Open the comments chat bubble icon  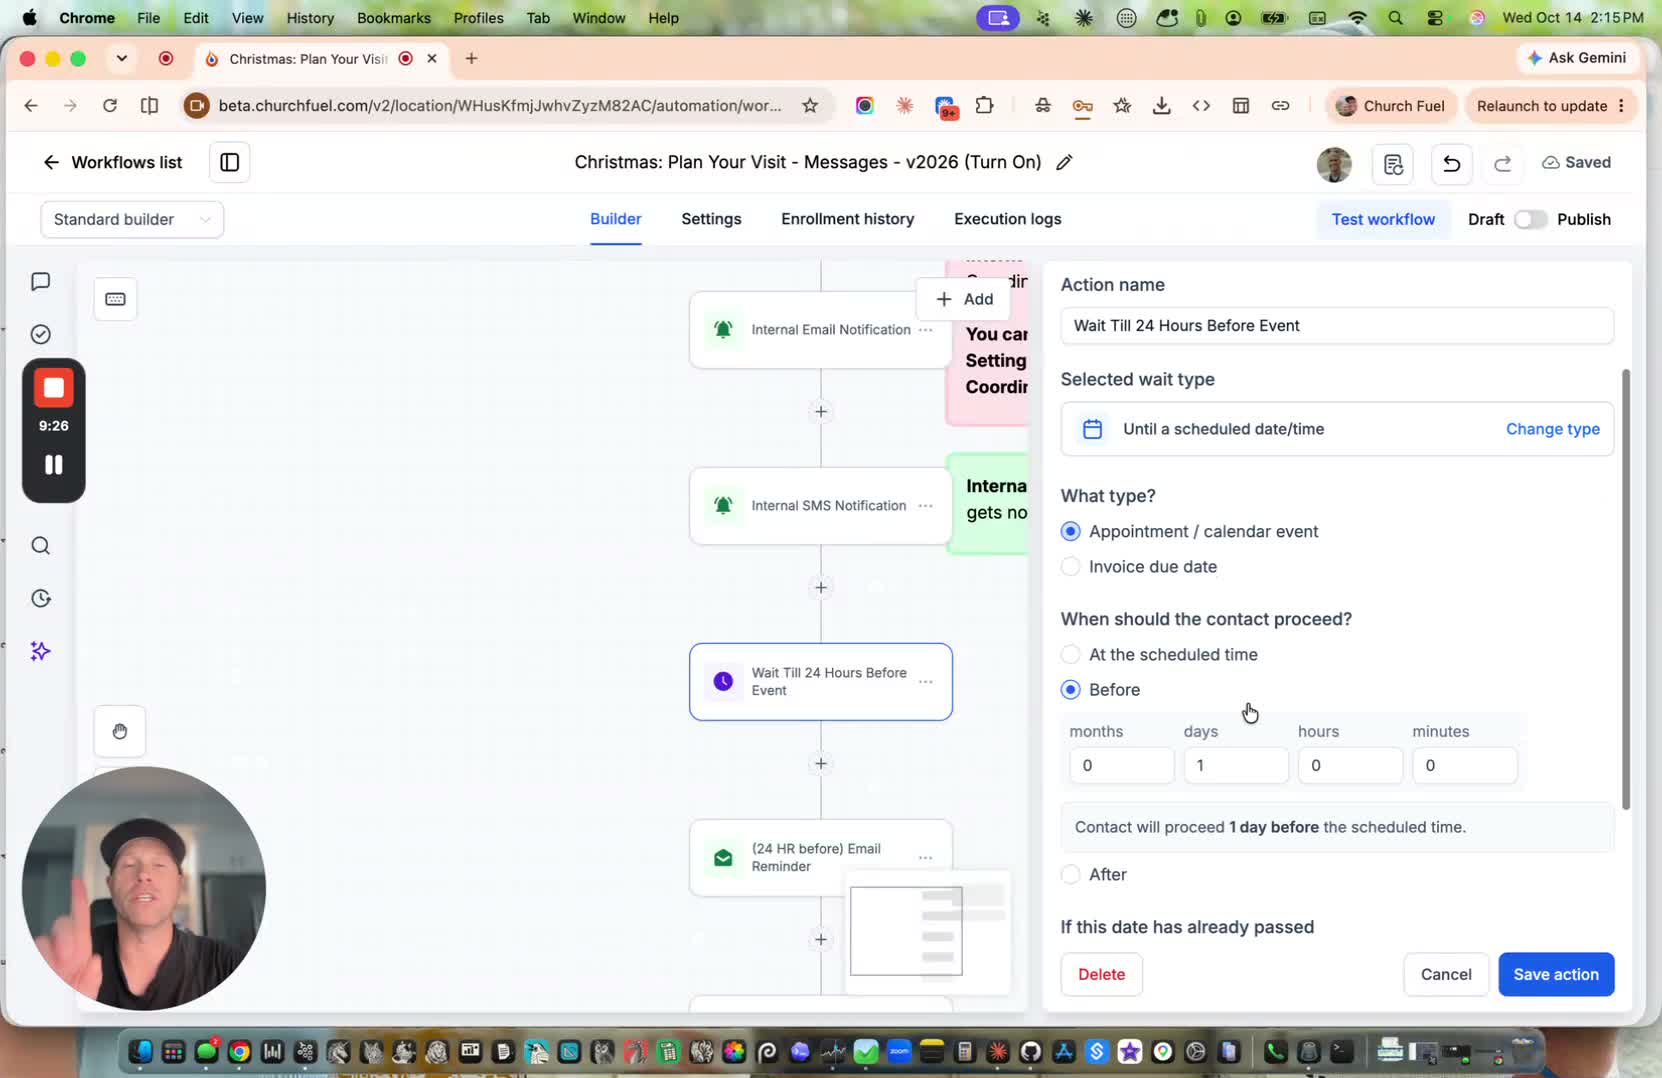[40, 282]
